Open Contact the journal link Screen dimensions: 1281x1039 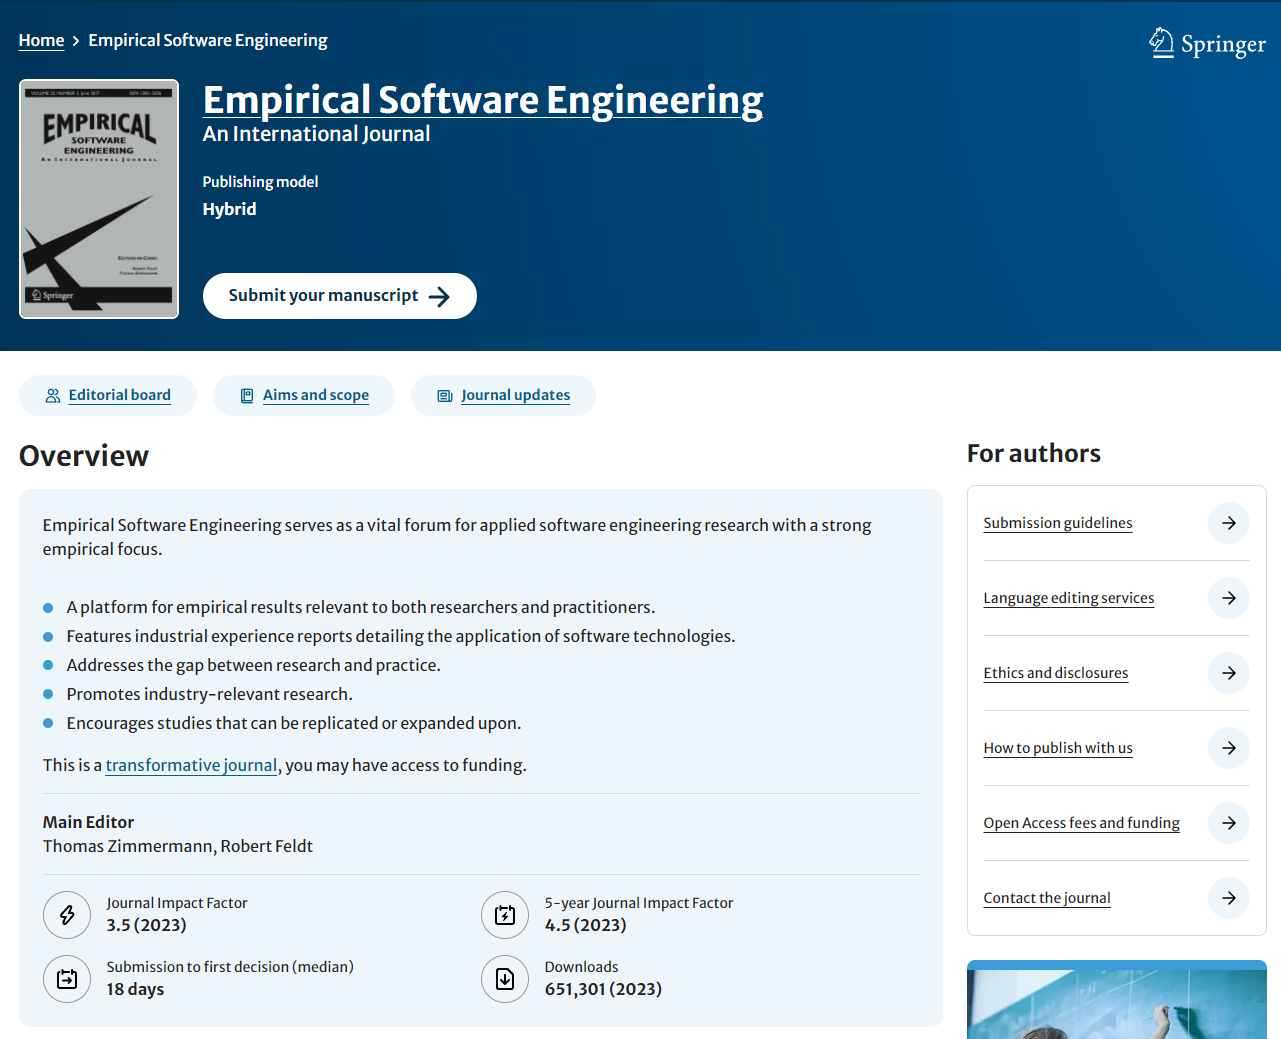click(x=1047, y=898)
